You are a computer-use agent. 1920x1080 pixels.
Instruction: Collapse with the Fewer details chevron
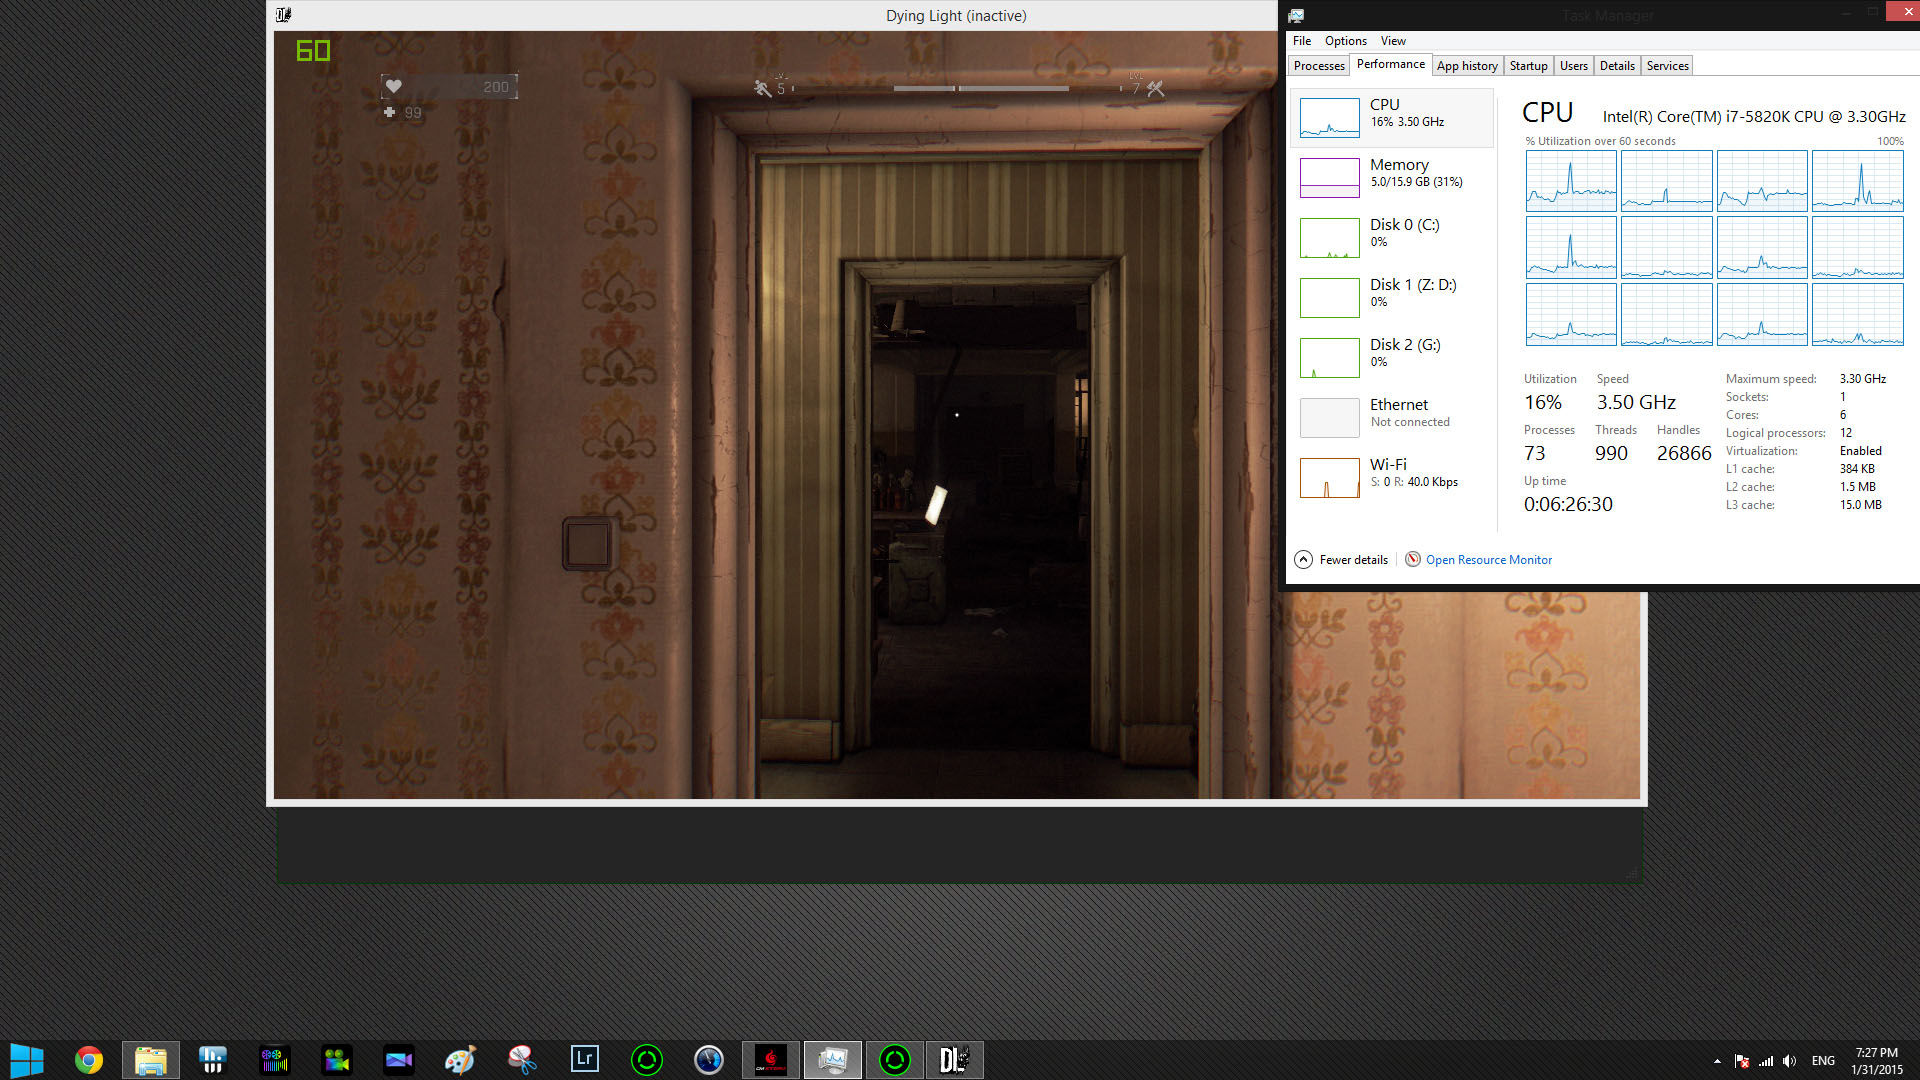tap(1303, 560)
